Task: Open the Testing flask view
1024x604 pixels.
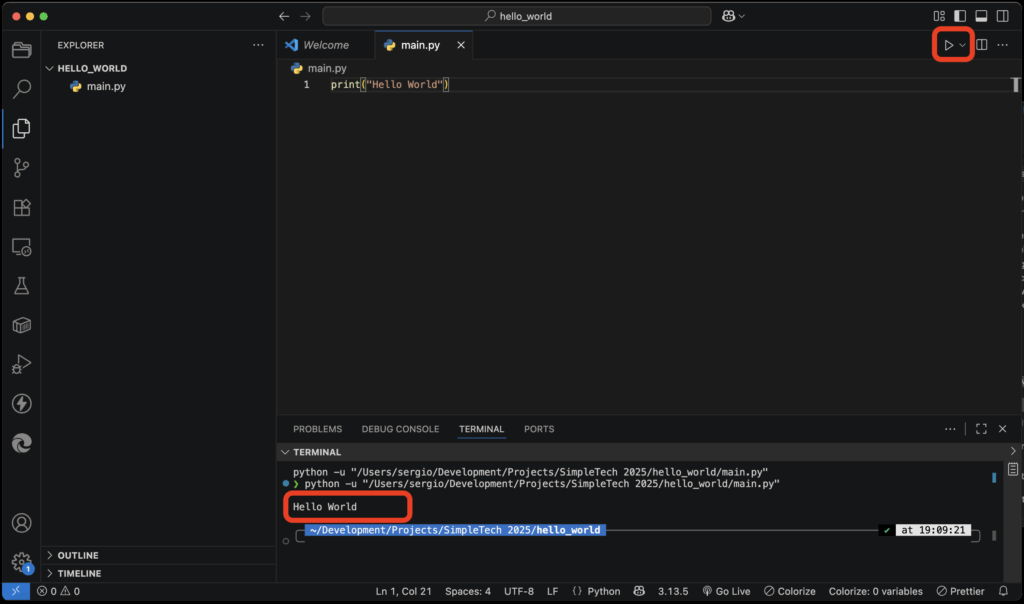Action: tap(22, 286)
